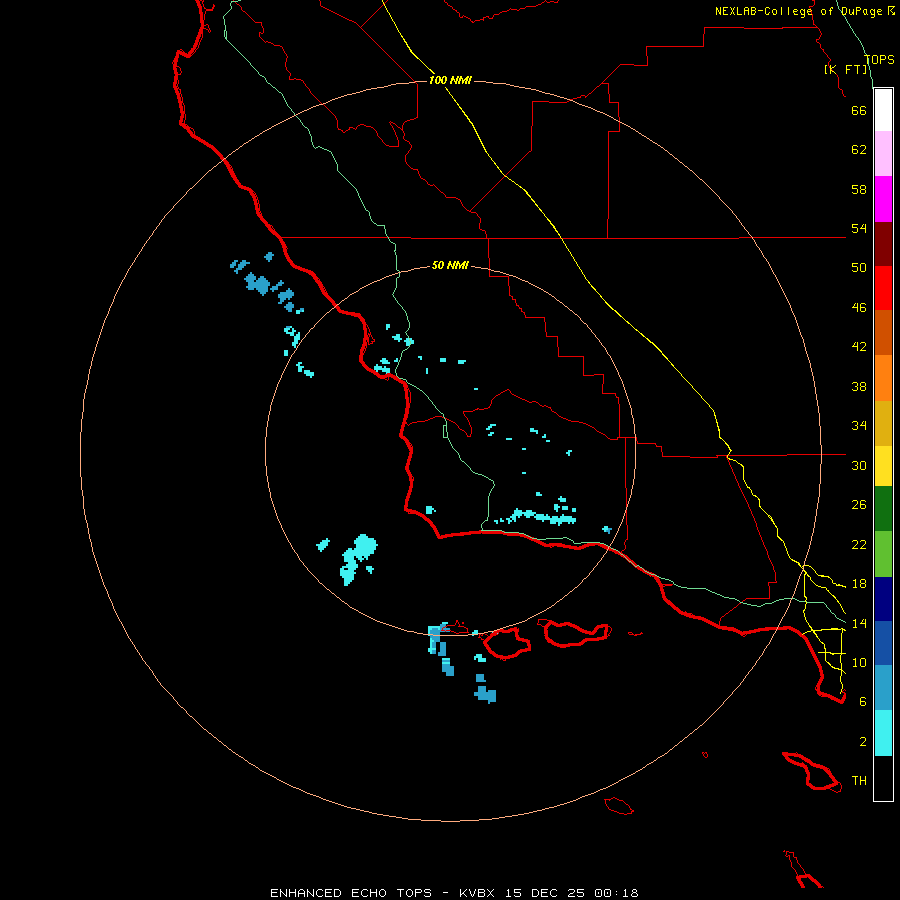This screenshot has height=900, width=900.
Task: Click the 'ENHANCED ECHO TOPS' title text
Action: [x=351, y=893]
